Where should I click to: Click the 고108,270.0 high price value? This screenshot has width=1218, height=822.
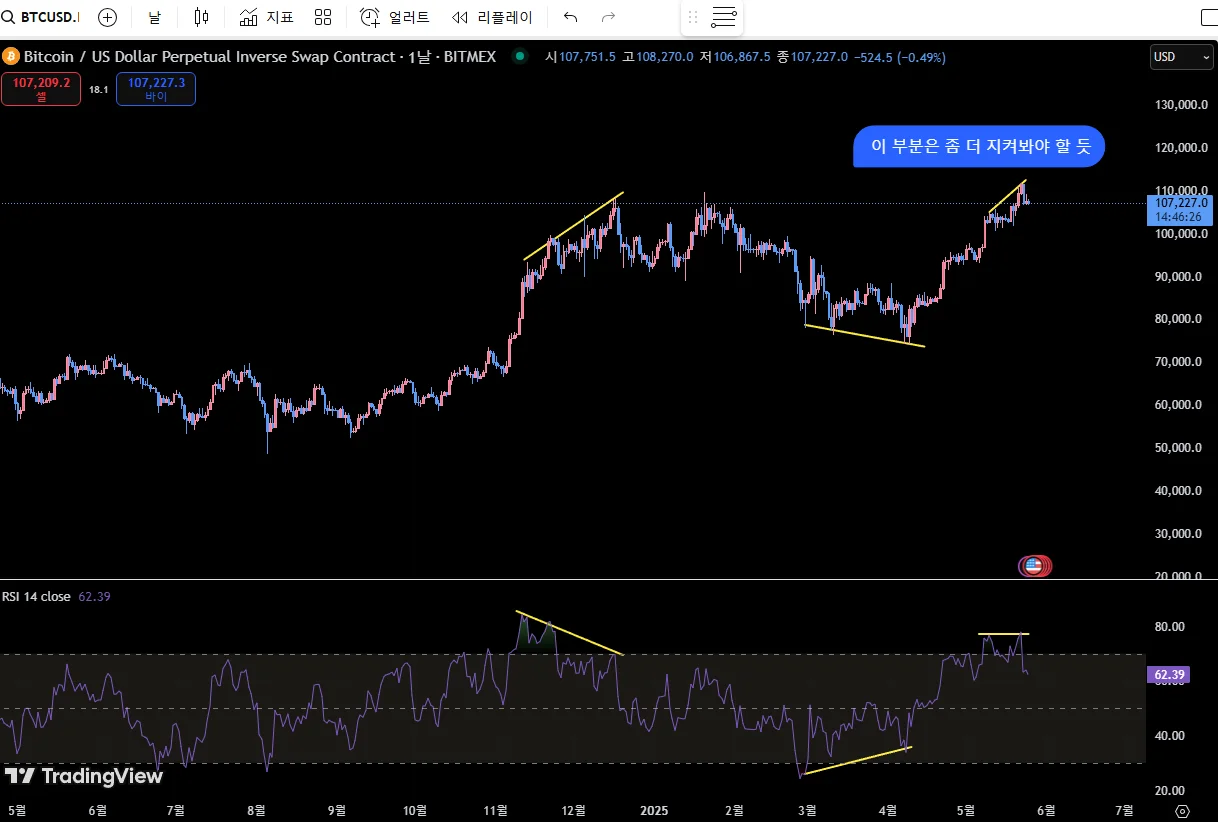pyautogui.click(x=657, y=57)
